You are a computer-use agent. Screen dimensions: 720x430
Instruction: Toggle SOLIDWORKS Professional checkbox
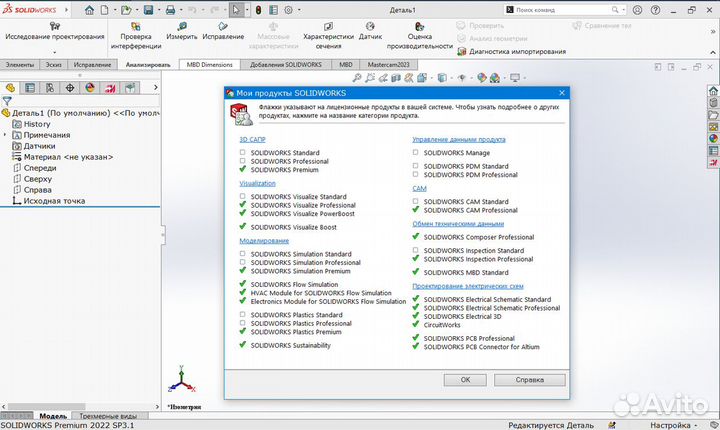pyautogui.click(x=242, y=161)
